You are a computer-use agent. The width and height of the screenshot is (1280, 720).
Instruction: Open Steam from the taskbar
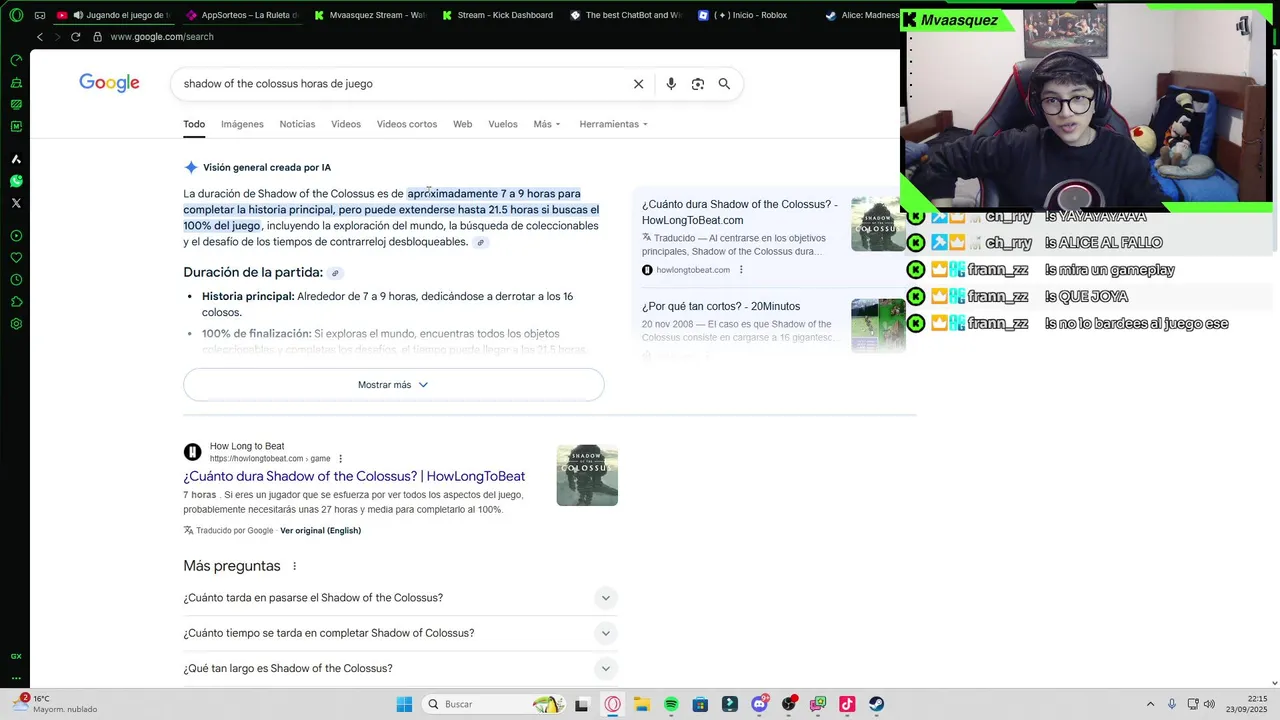[x=876, y=704]
